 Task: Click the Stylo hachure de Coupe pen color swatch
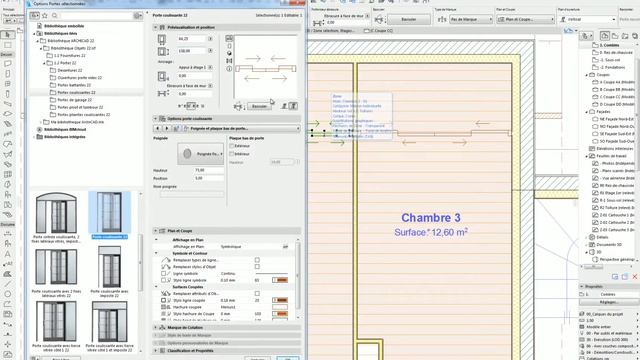click(280, 314)
